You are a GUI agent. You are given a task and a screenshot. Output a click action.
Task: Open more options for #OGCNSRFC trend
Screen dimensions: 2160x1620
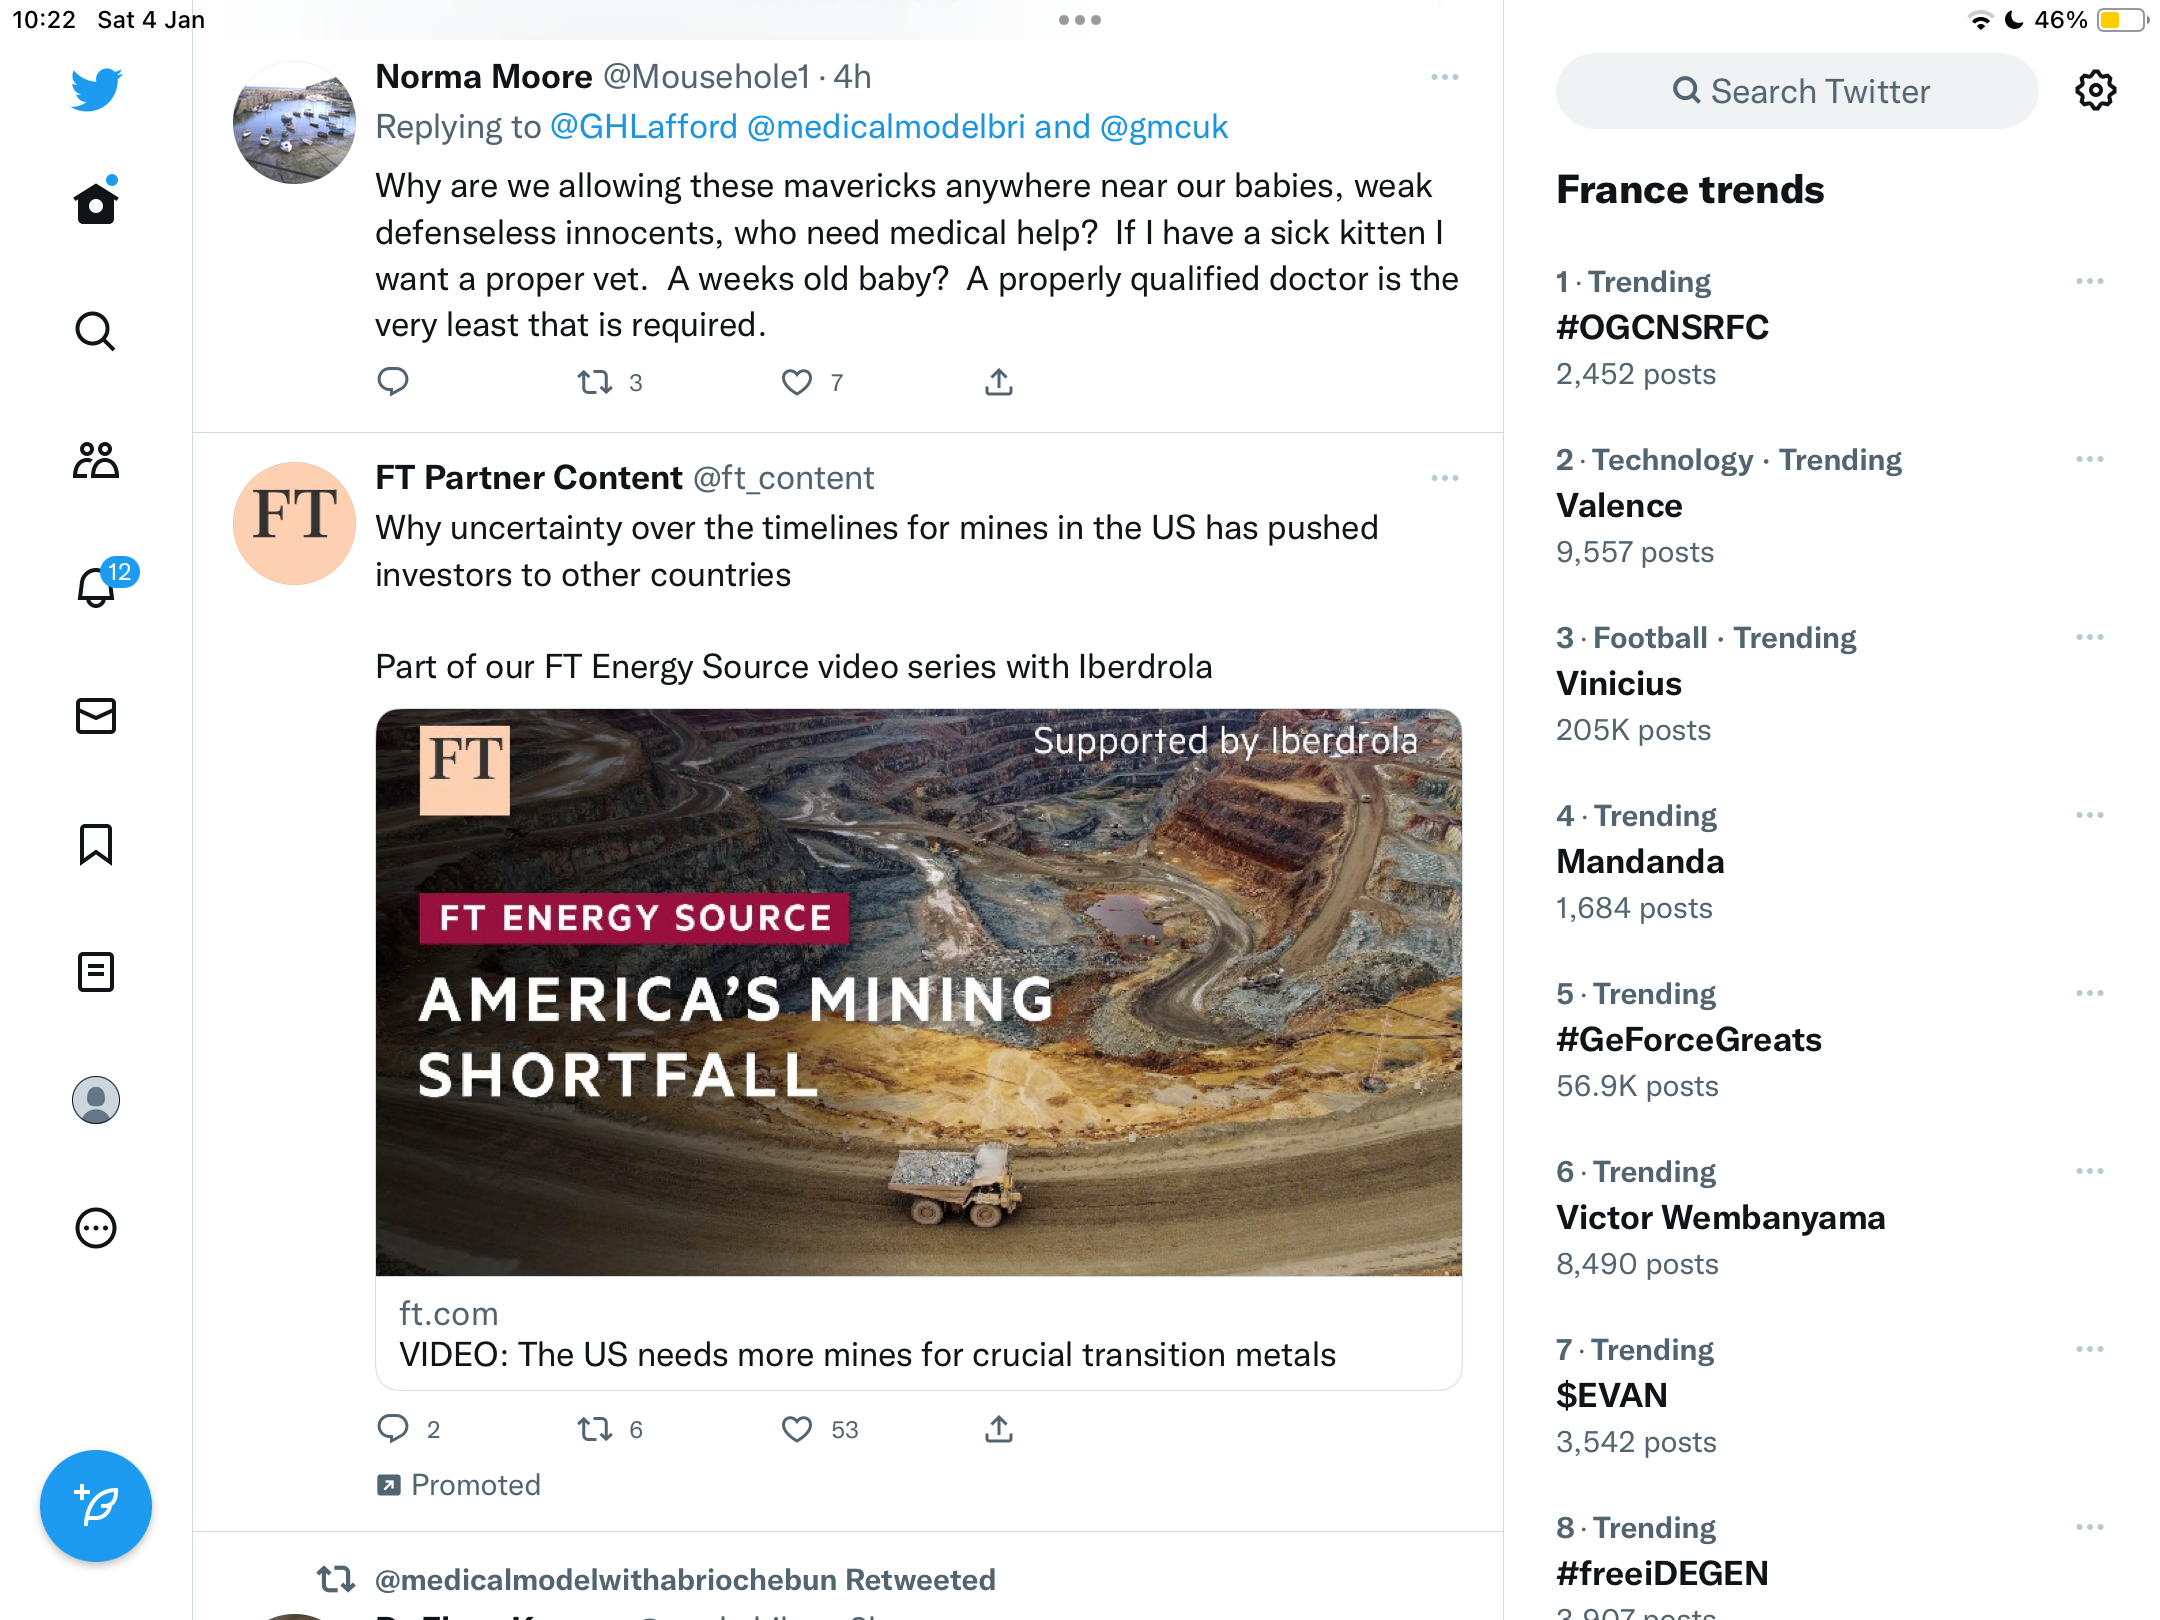point(2090,281)
